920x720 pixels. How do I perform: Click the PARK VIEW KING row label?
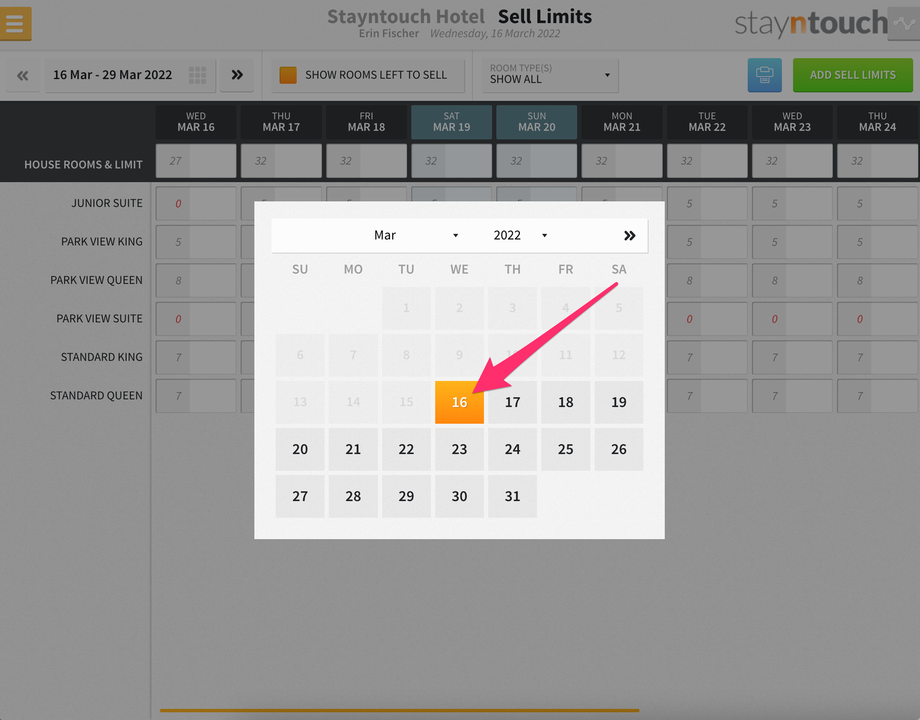tap(102, 242)
